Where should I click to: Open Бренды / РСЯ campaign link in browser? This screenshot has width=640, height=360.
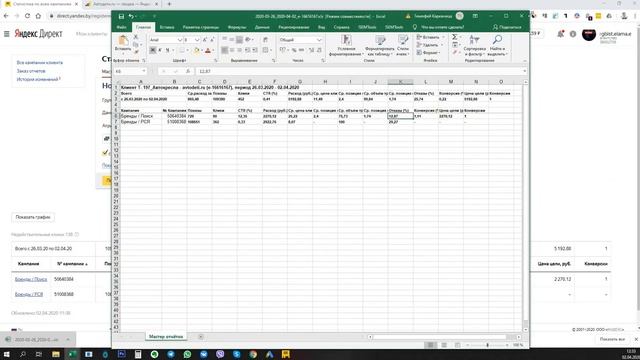tap(29, 294)
